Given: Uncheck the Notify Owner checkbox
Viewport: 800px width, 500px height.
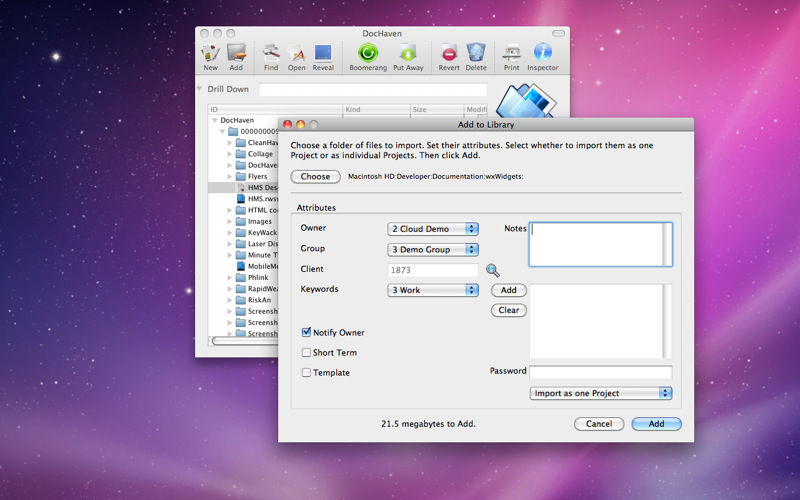Looking at the screenshot, I should pos(306,332).
